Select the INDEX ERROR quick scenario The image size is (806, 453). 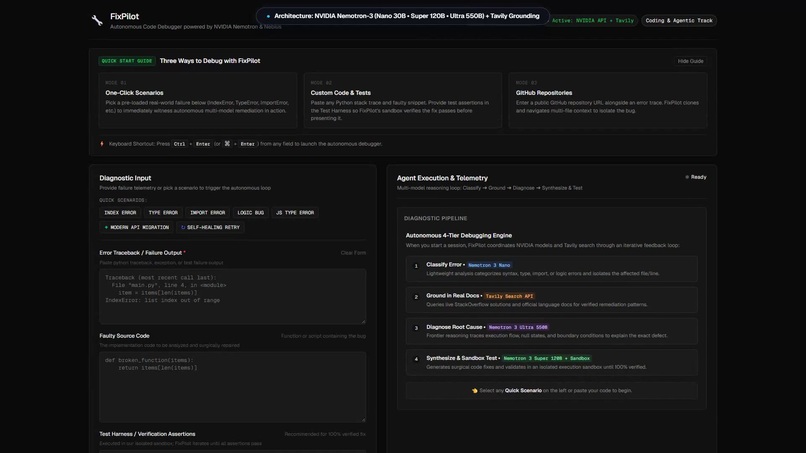pos(120,213)
